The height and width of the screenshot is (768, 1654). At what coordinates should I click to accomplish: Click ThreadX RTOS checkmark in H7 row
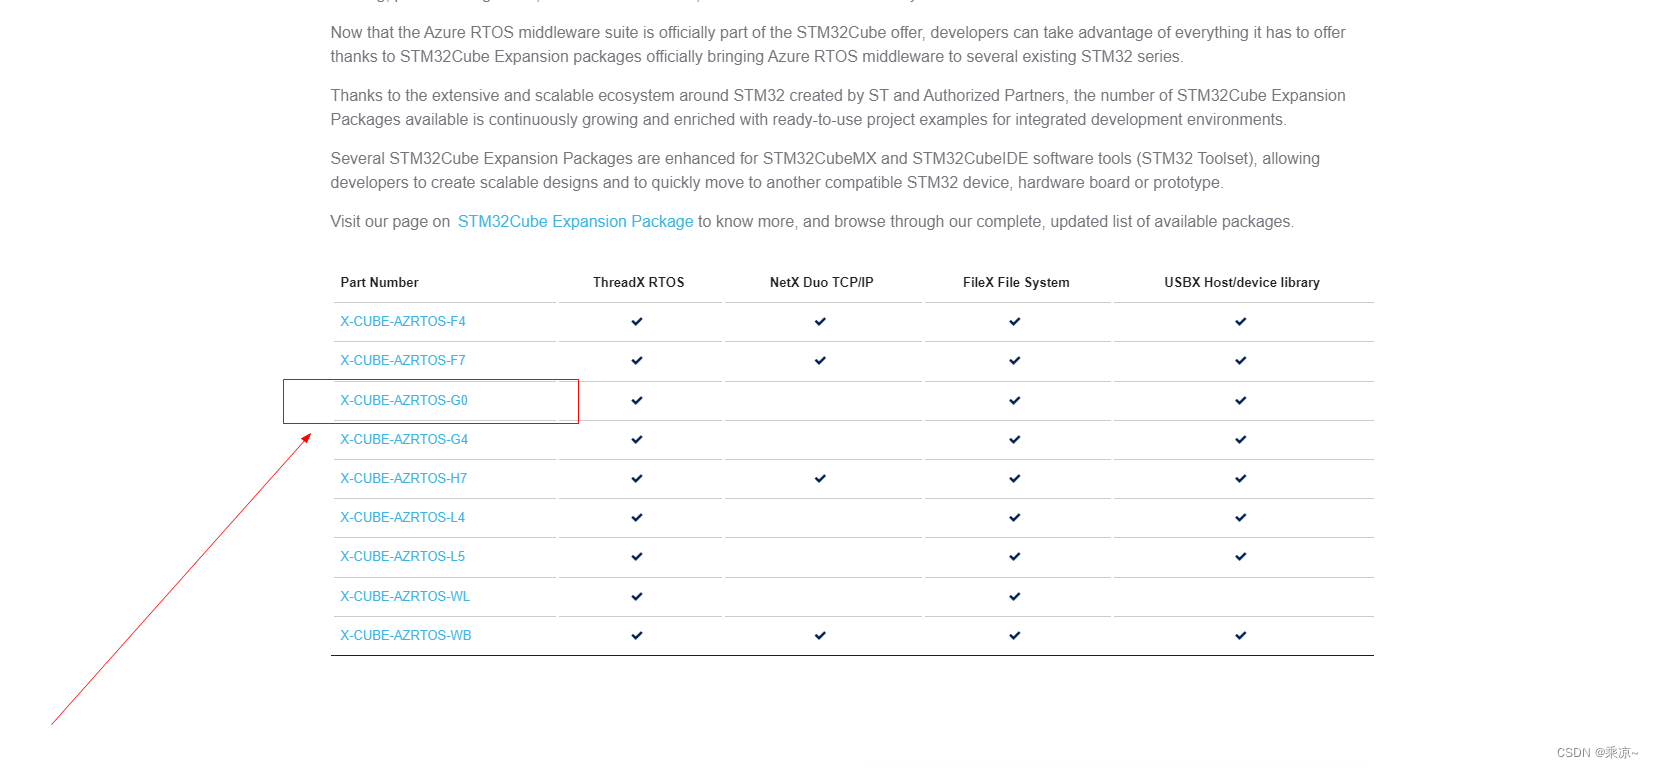point(637,478)
